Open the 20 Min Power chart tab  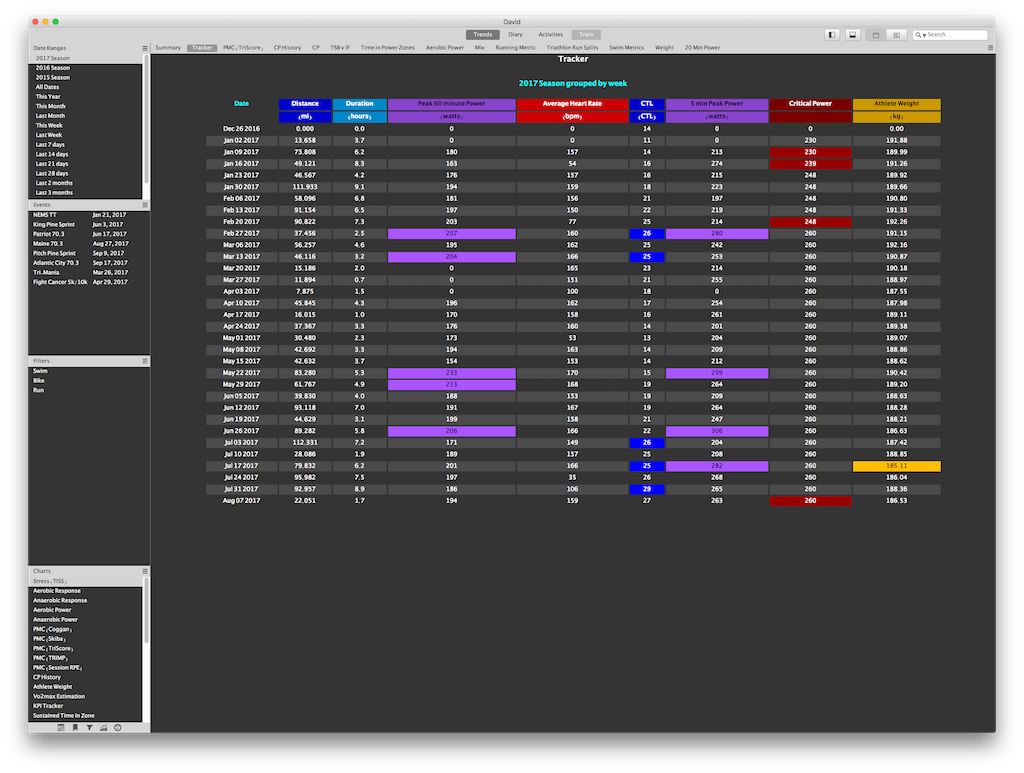click(x=702, y=48)
